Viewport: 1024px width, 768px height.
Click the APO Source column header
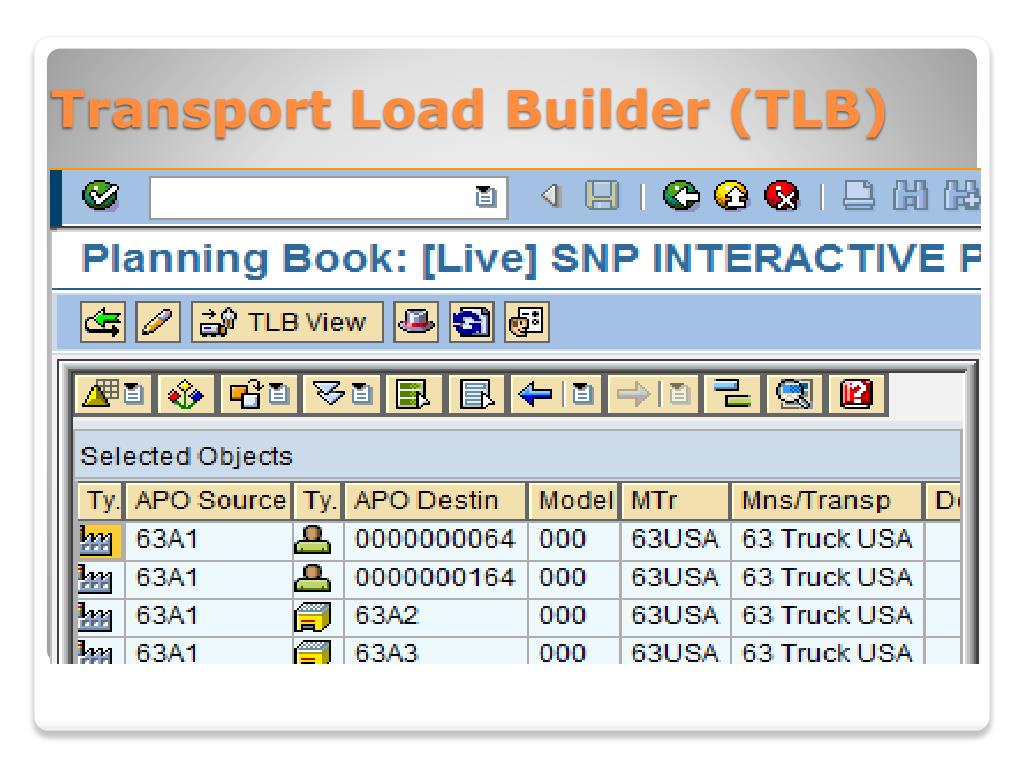point(209,501)
